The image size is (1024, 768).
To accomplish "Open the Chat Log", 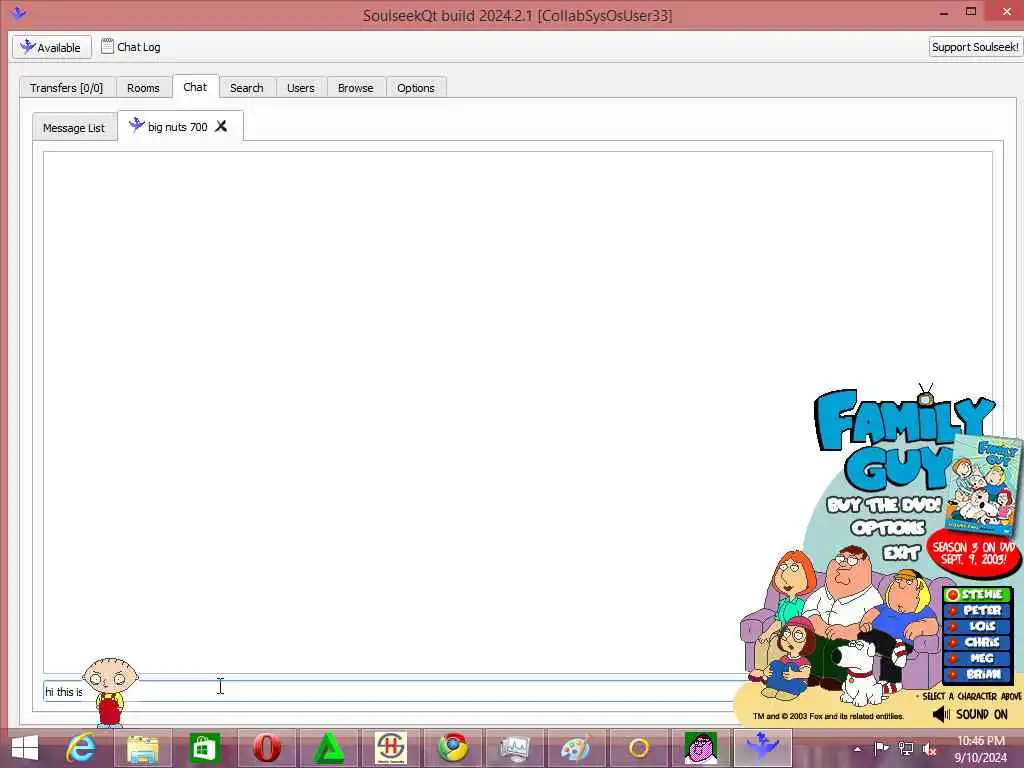I will (x=131, y=47).
